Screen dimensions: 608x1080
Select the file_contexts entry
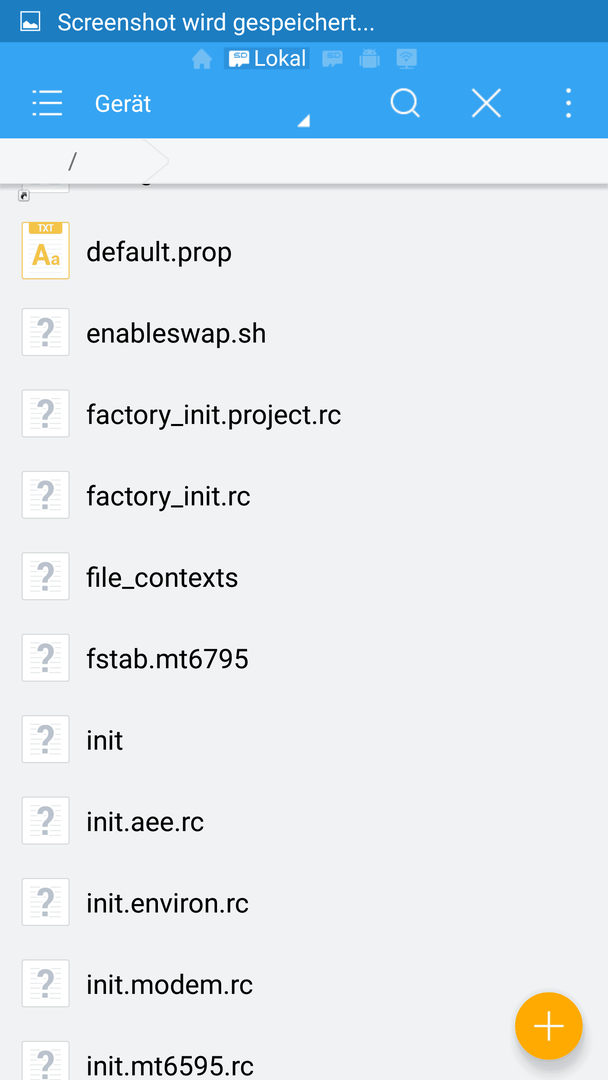(x=304, y=578)
